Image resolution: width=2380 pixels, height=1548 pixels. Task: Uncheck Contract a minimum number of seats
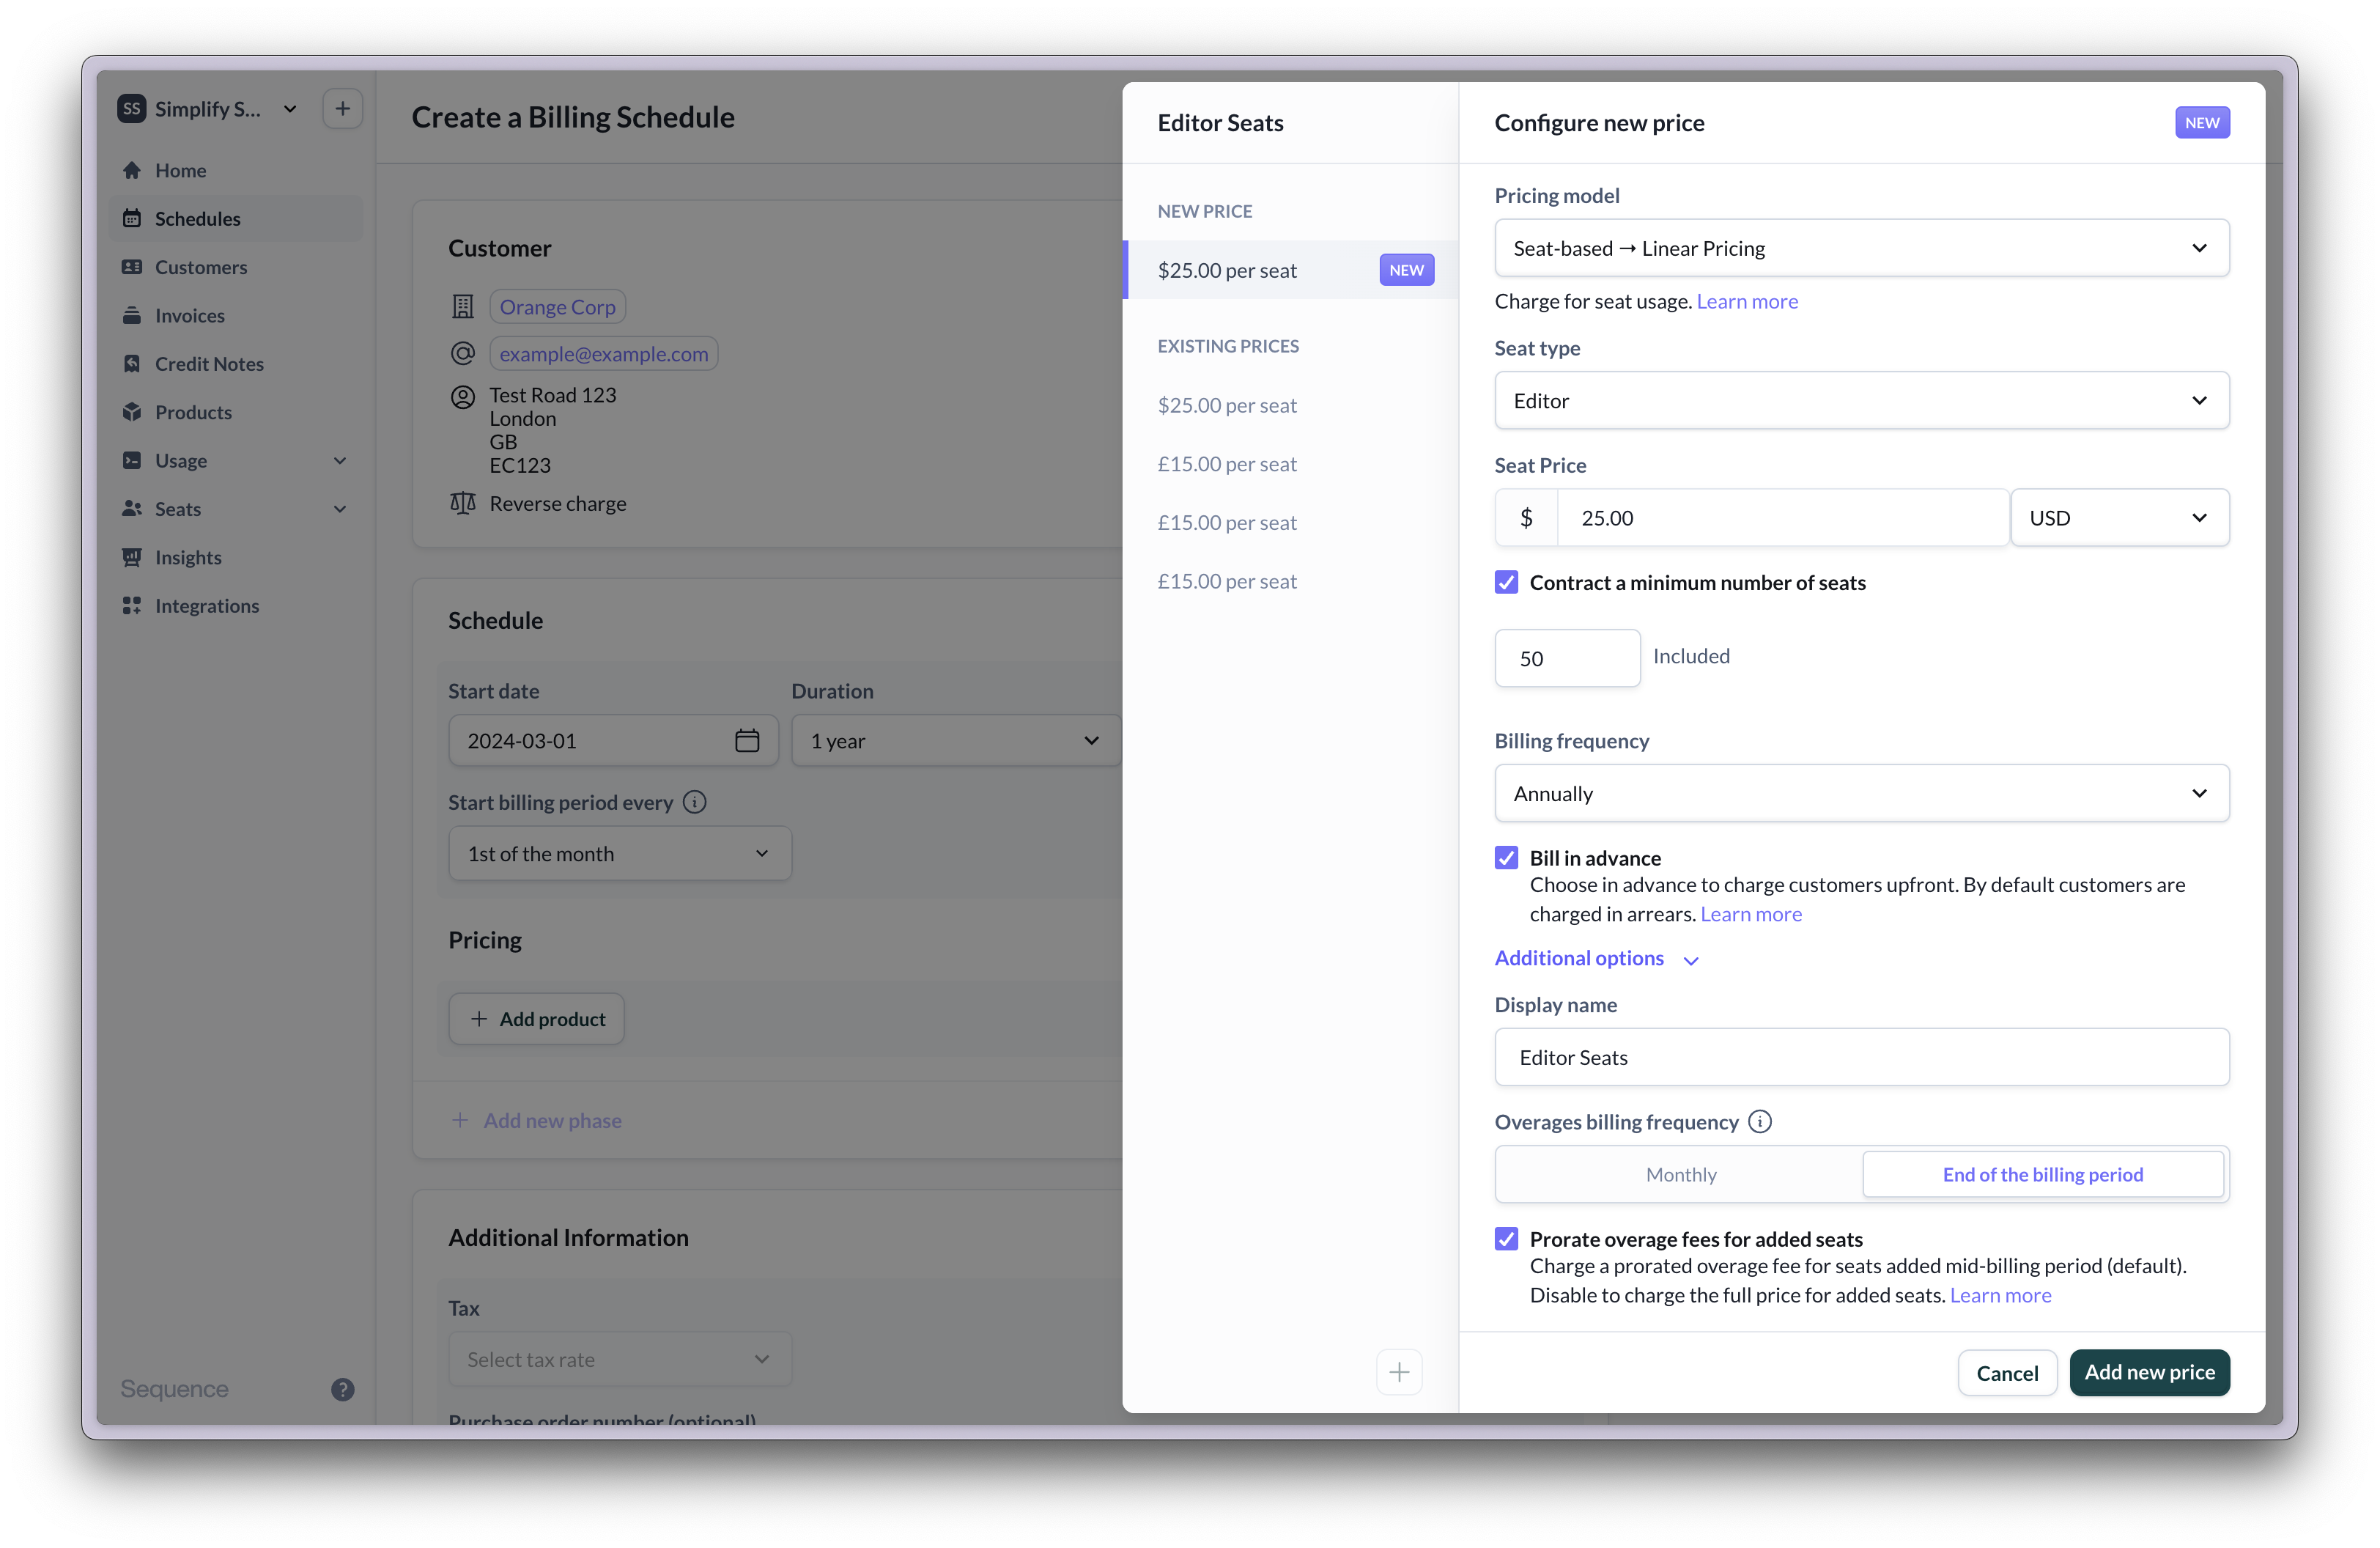click(x=1506, y=582)
